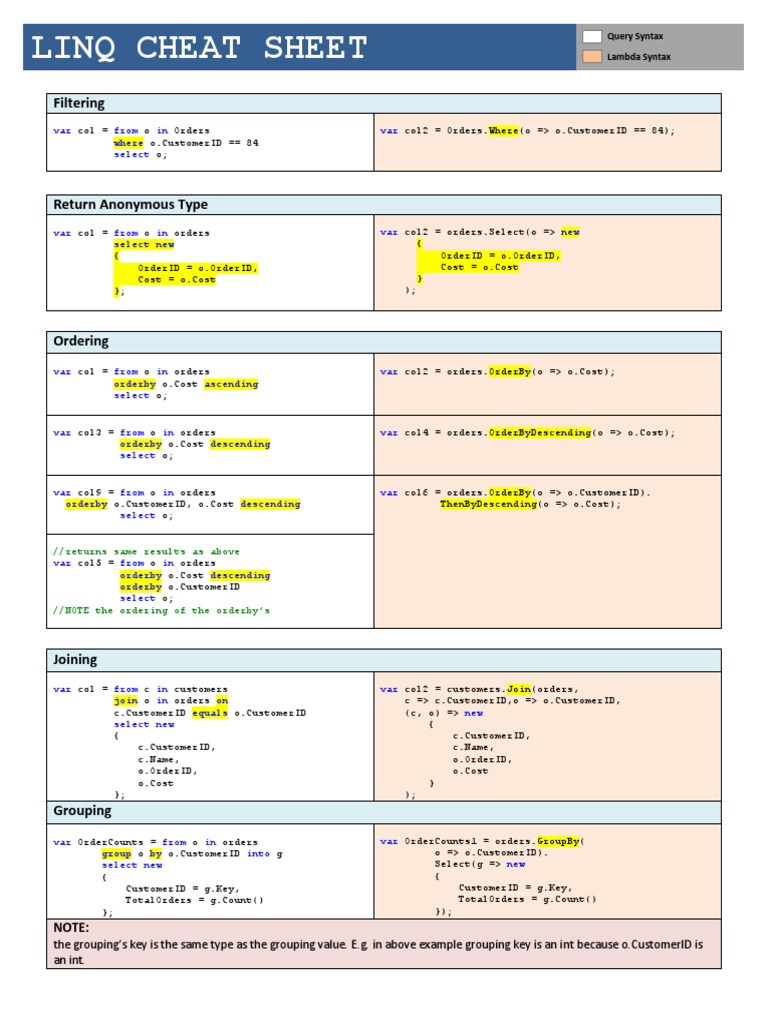The width and height of the screenshot is (768, 1024).
Task: Click the highlighted ascending keyword
Action: pos(231,384)
